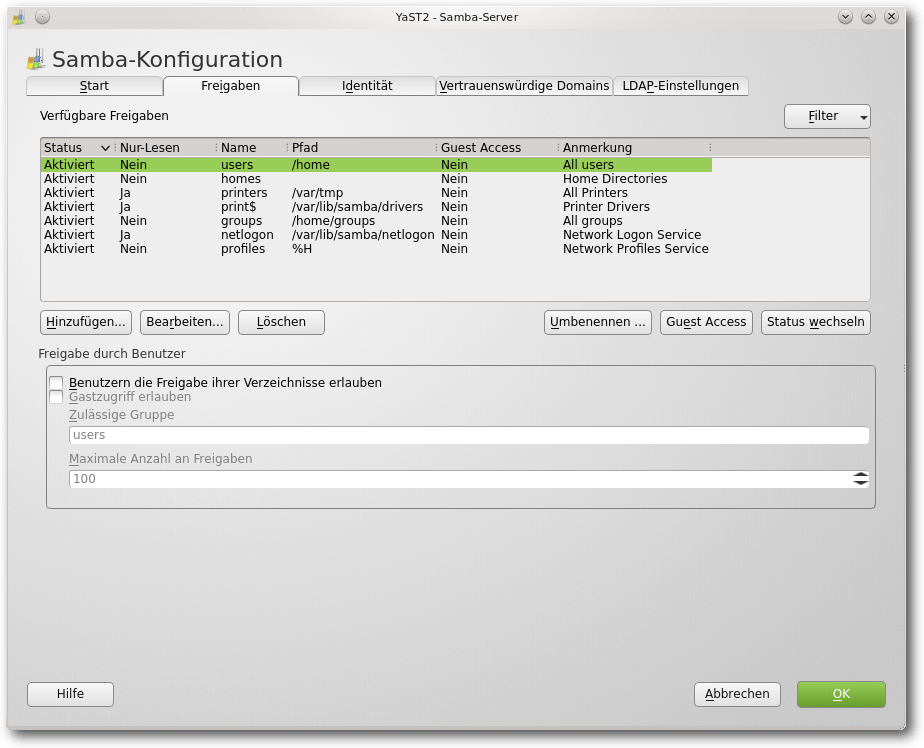Image resolution: width=924 pixels, height=748 pixels.
Task: Decrease the maximum shares value with the down arrow
Action: click(860, 483)
